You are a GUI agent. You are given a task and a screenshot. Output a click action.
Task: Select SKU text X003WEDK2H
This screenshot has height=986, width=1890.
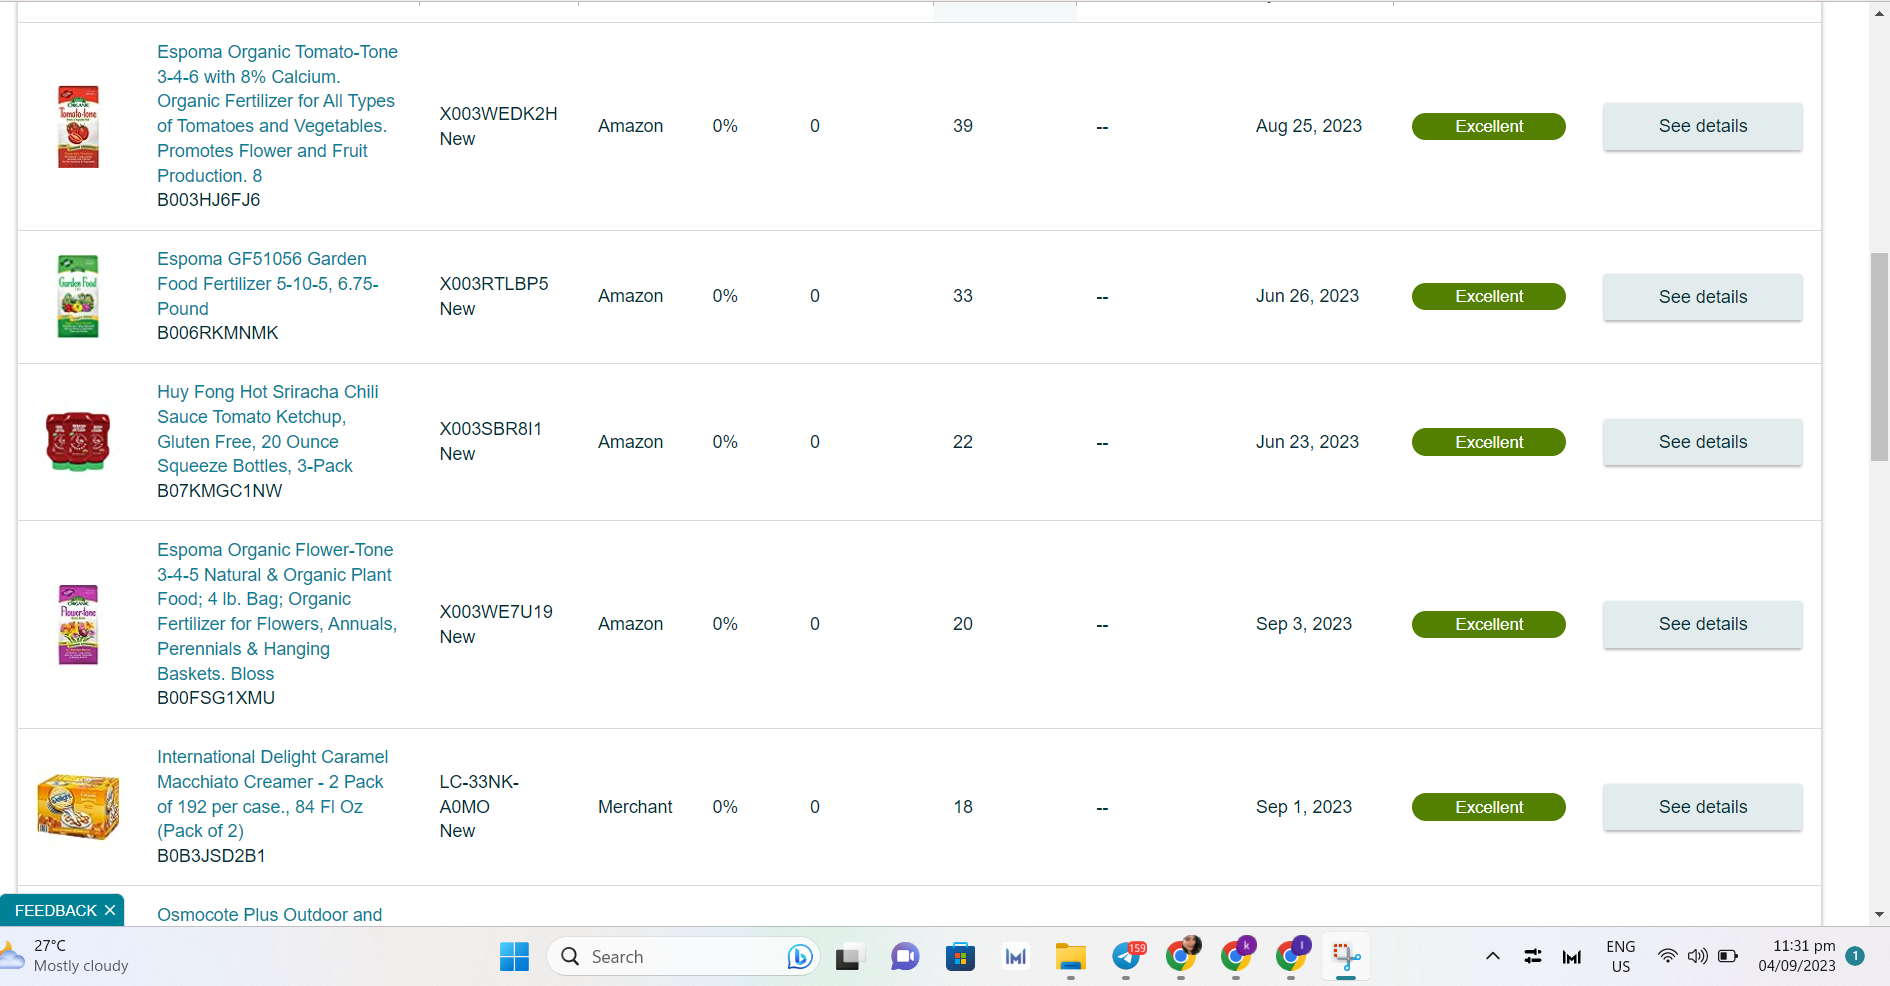click(x=498, y=114)
